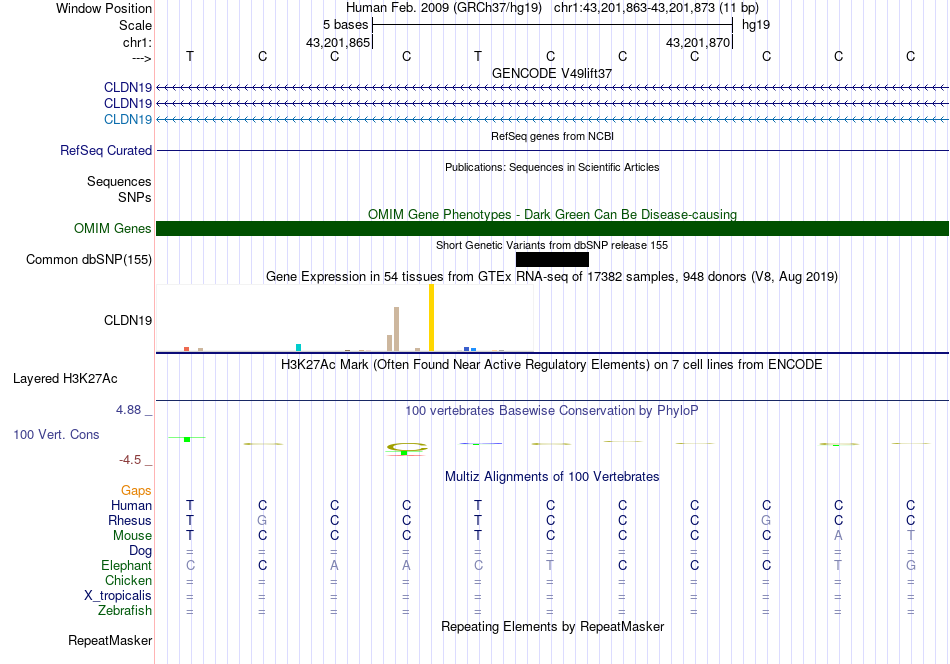Screen dimensions: 950x664
Task: Select the Dog alignment row label
Action: (141, 551)
